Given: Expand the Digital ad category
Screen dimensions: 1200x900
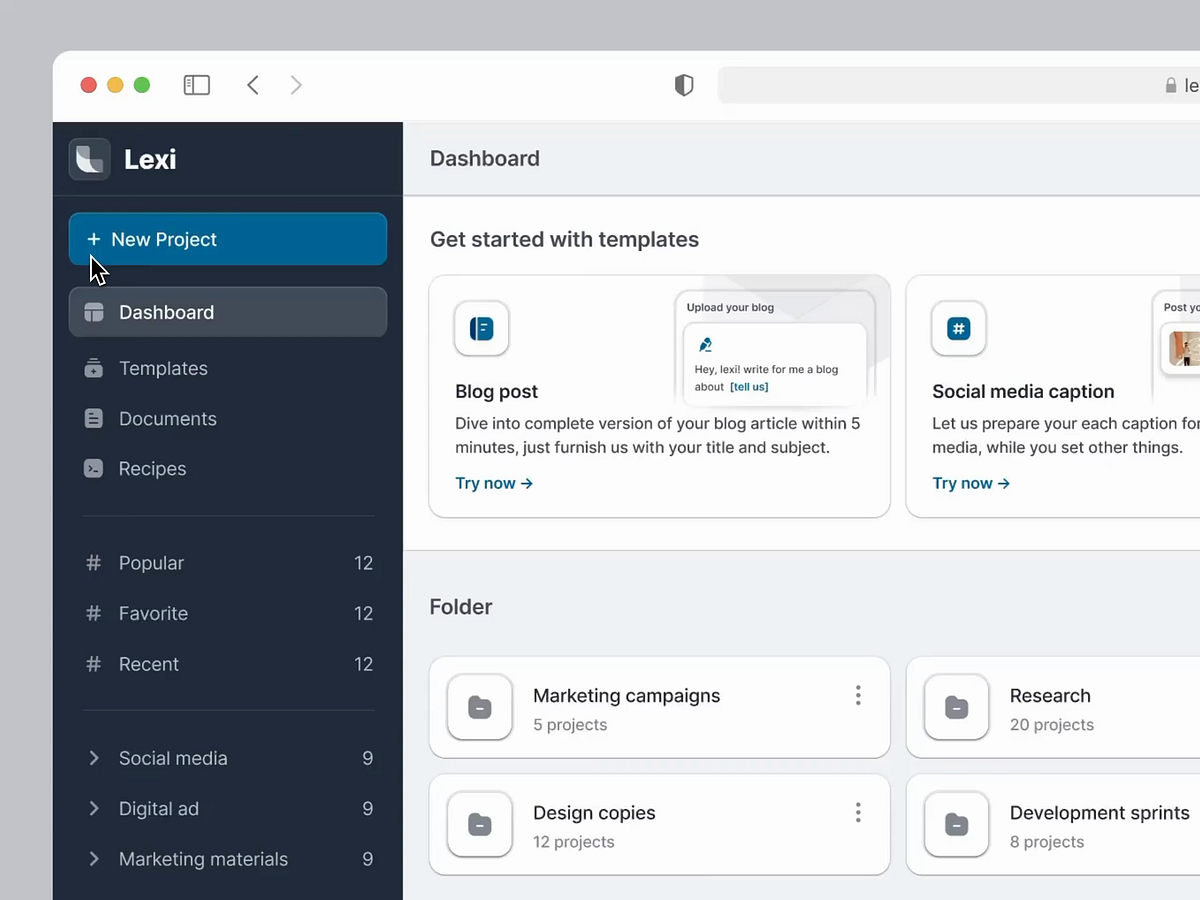Looking at the screenshot, I should (94, 808).
